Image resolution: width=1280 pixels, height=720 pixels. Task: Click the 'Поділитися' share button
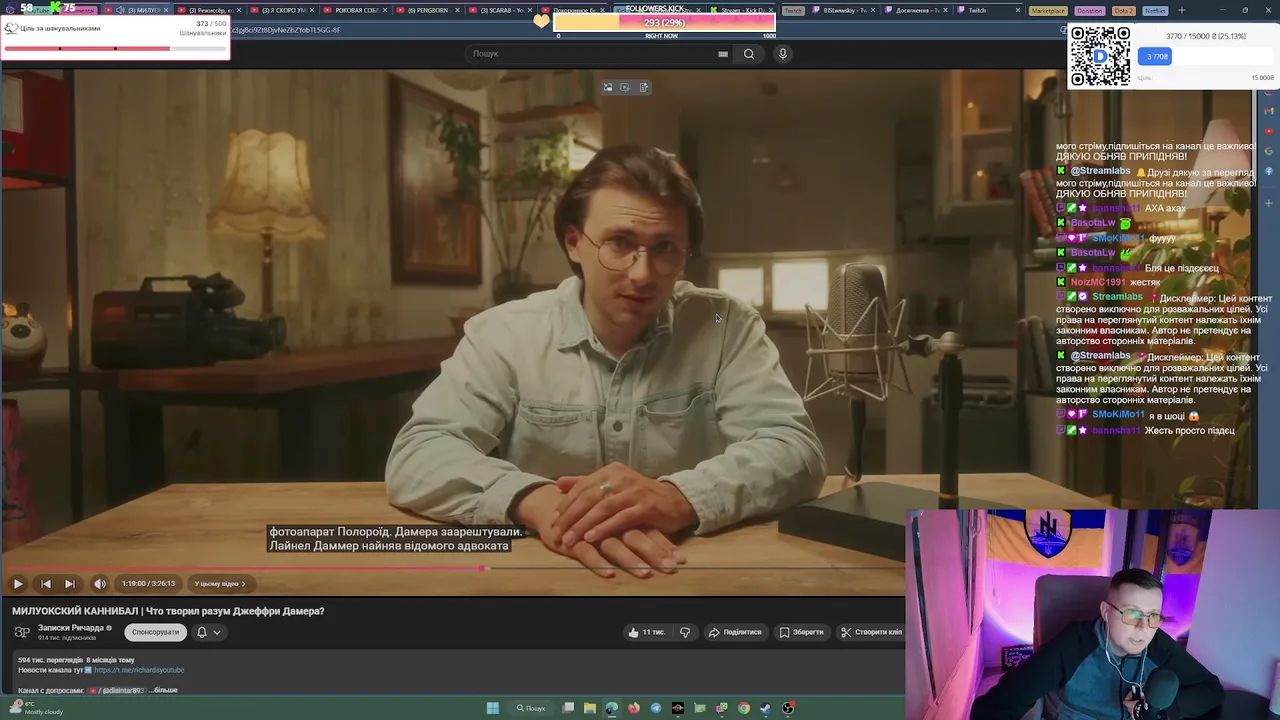coord(735,632)
